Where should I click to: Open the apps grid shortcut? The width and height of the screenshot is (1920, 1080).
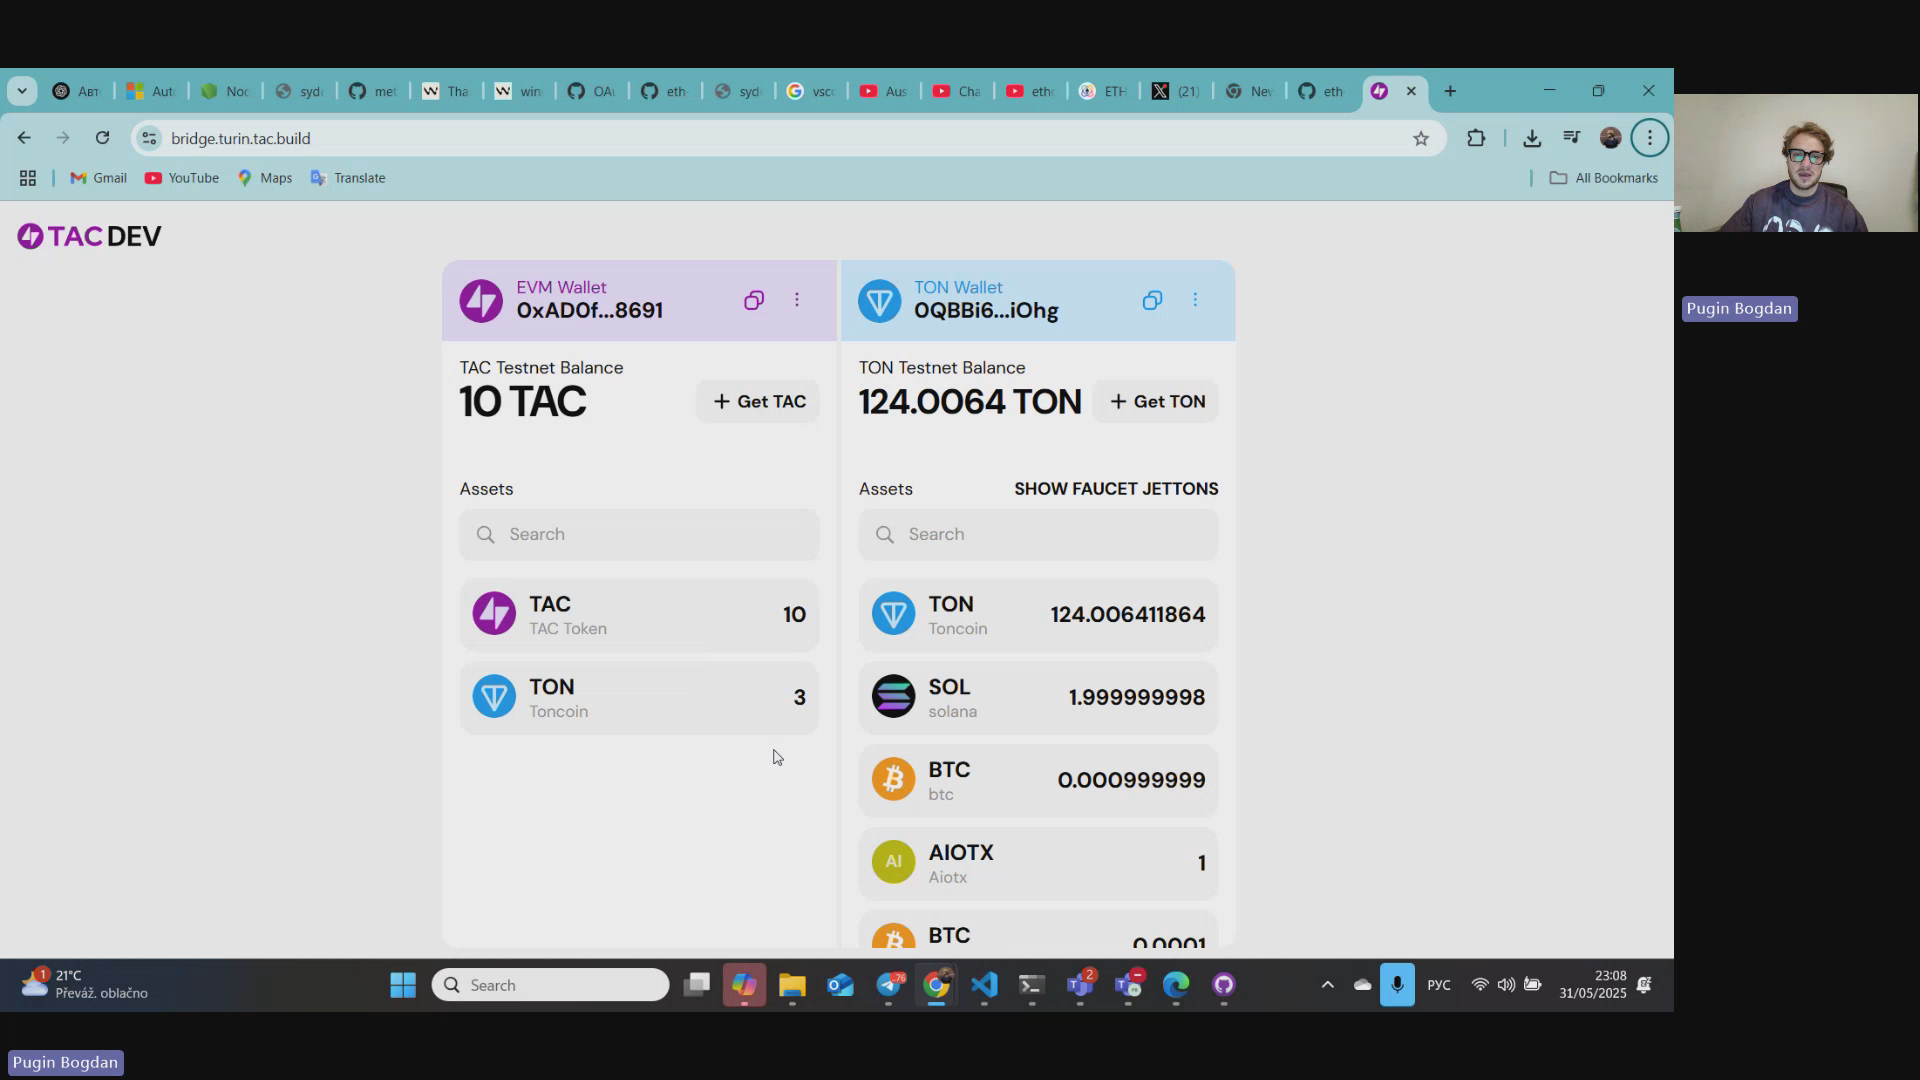pos(28,178)
